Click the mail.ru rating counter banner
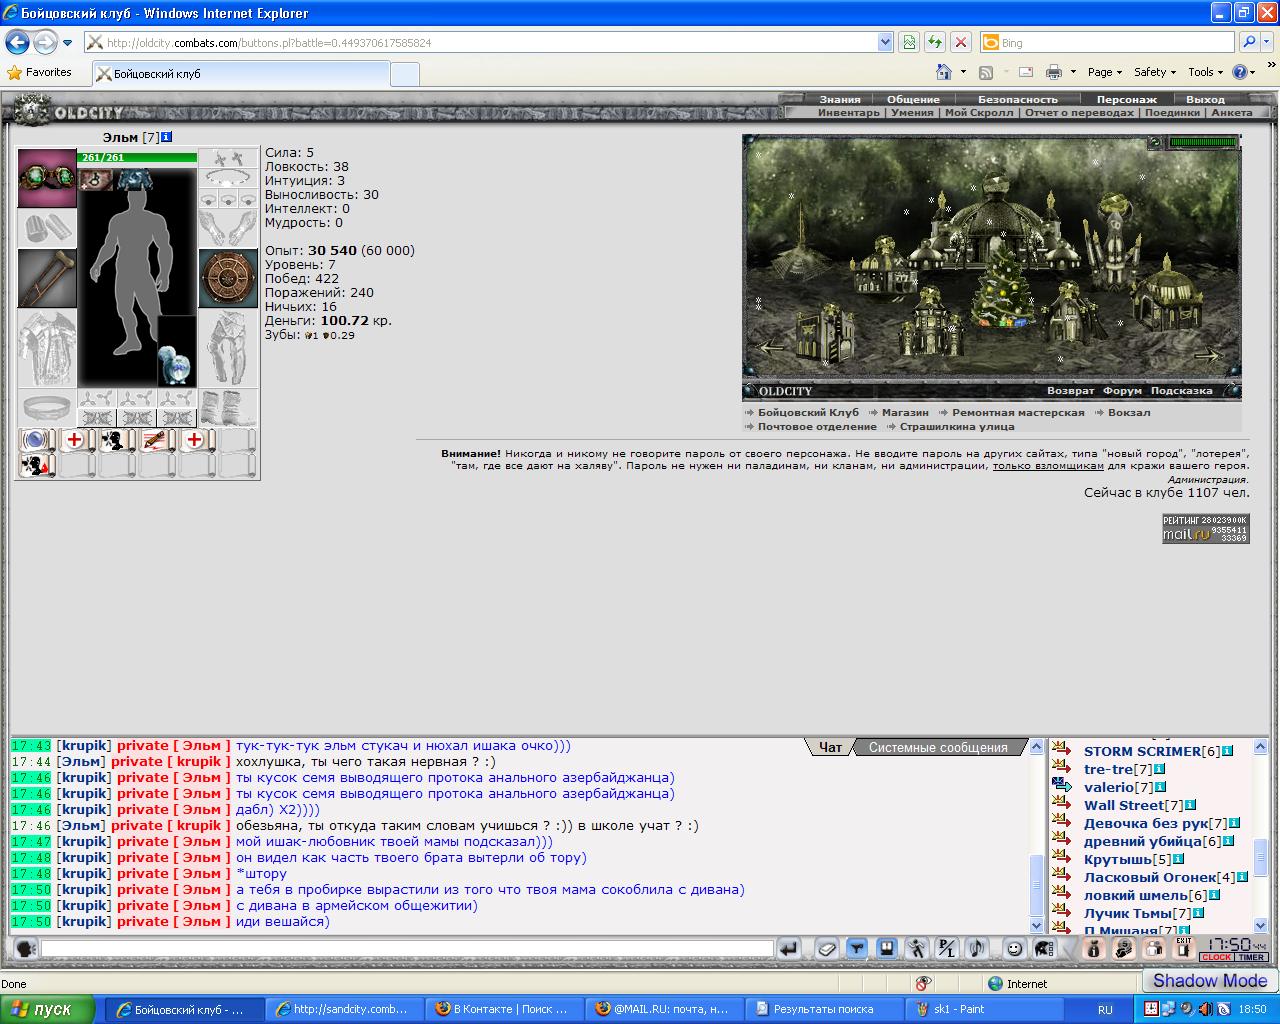Screen dimensions: 1280x1024 [1205, 528]
